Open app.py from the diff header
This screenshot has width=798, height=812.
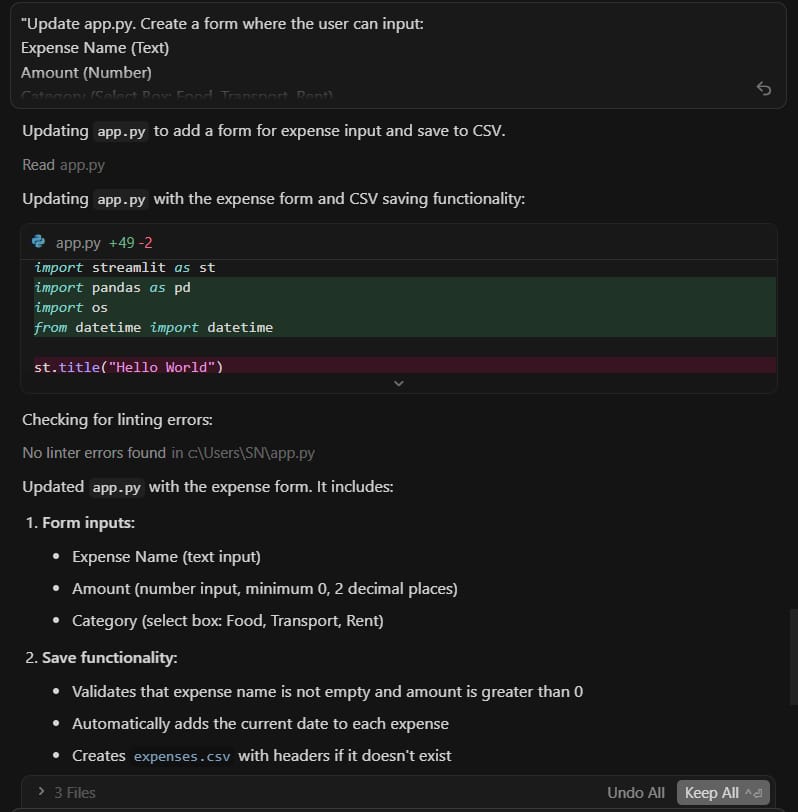click(76, 242)
